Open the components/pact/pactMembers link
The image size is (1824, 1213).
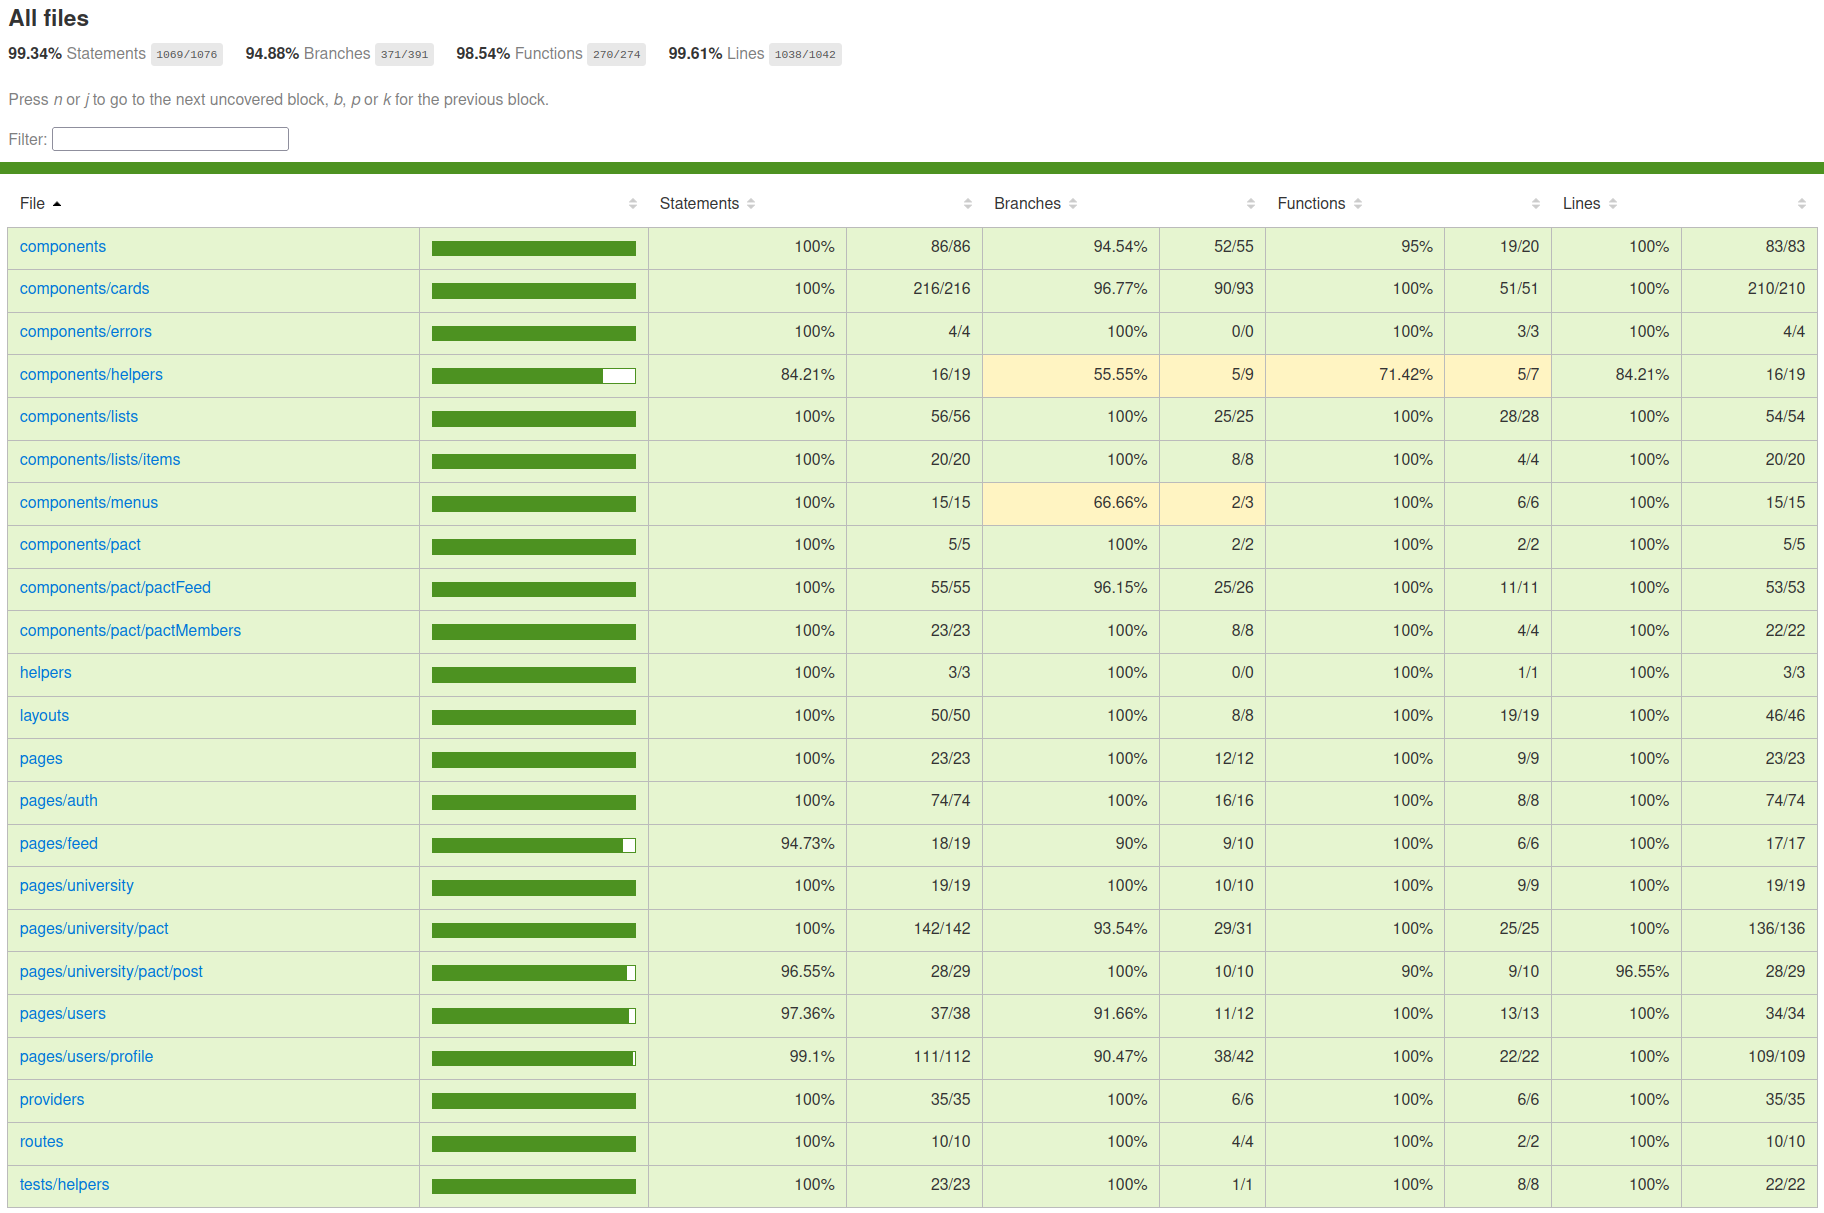130,631
